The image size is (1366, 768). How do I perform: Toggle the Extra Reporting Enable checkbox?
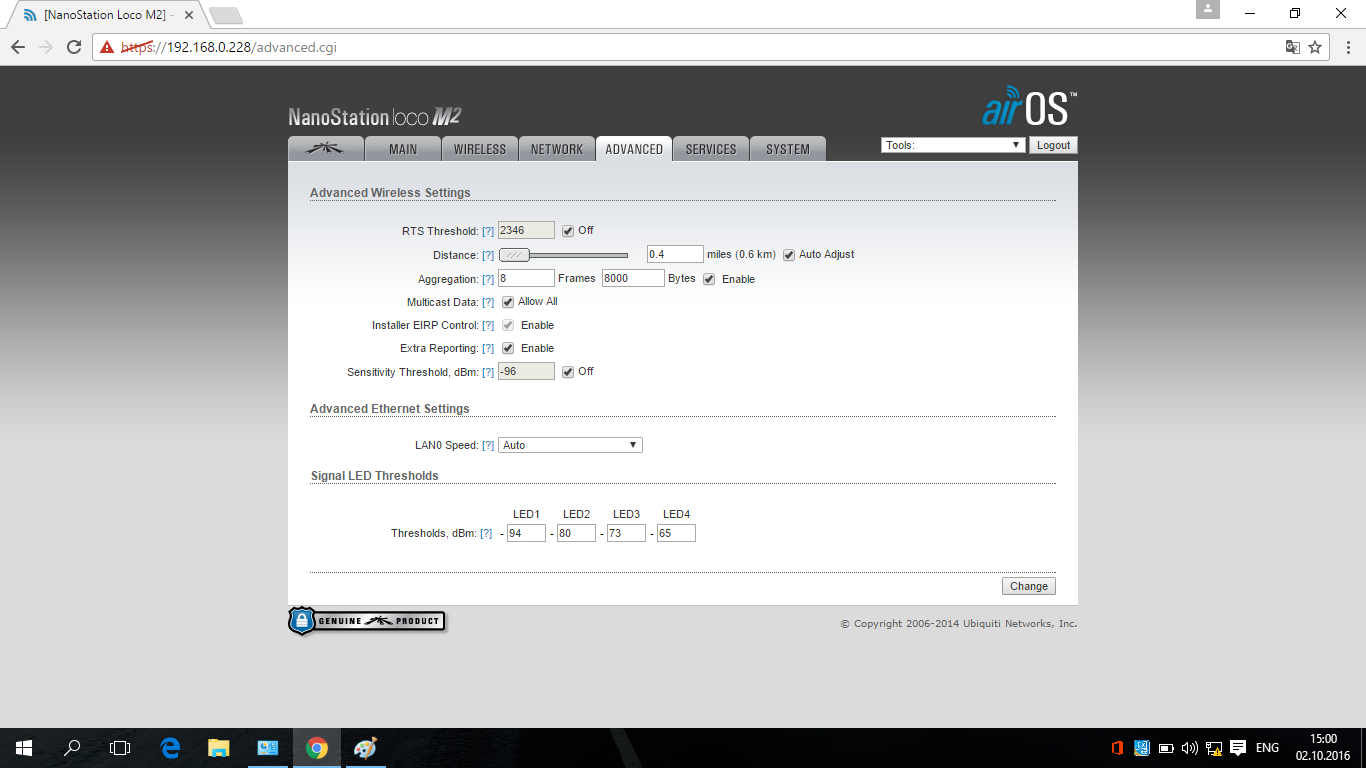point(508,348)
